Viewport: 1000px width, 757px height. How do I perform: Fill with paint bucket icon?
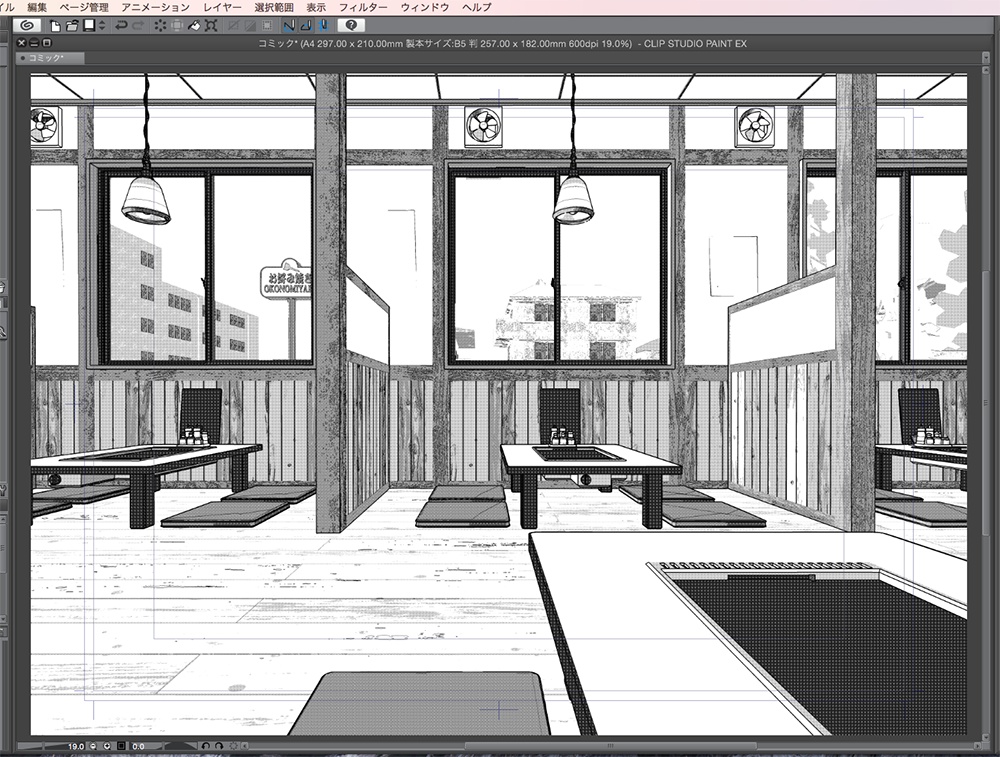[194, 26]
